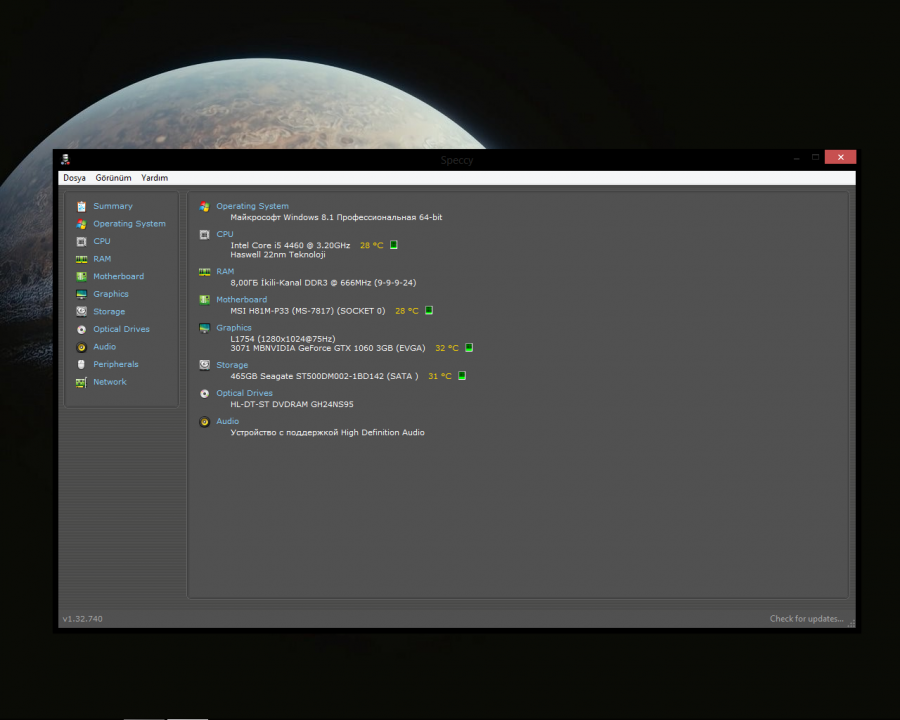Click the Check for updates link

click(806, 619)
